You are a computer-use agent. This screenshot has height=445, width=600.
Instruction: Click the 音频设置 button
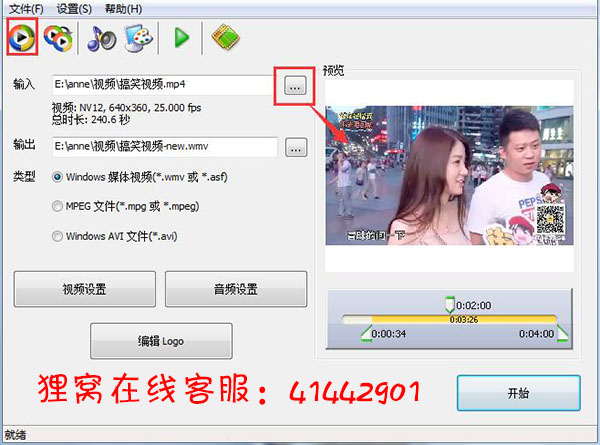pos(236,289)
